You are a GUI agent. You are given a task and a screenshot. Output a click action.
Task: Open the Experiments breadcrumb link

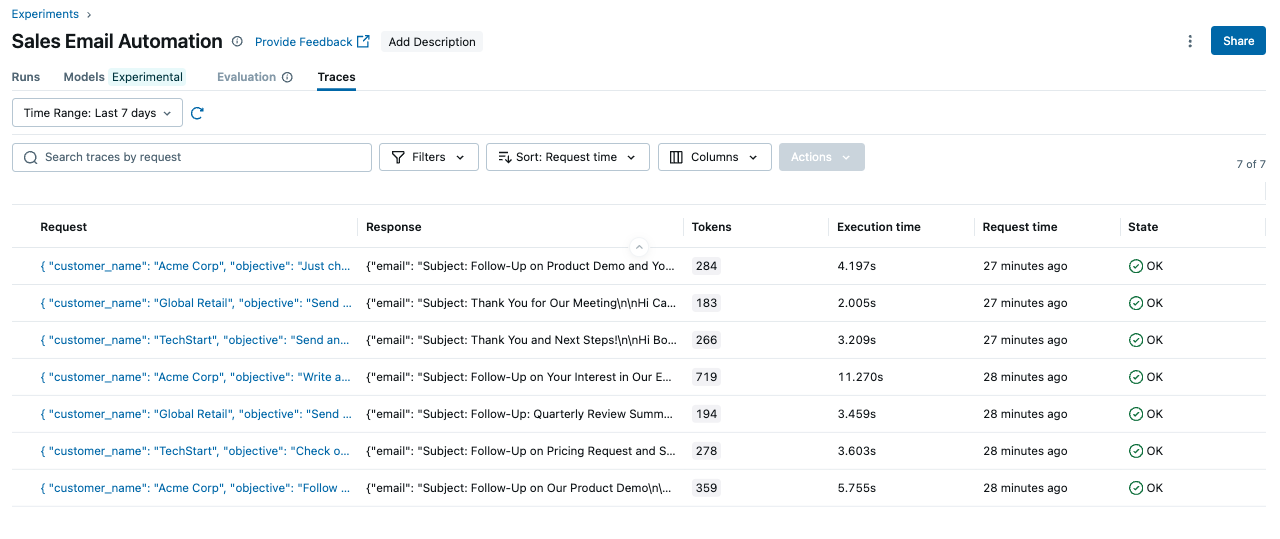pyautogui.click(x=45, y=14)
